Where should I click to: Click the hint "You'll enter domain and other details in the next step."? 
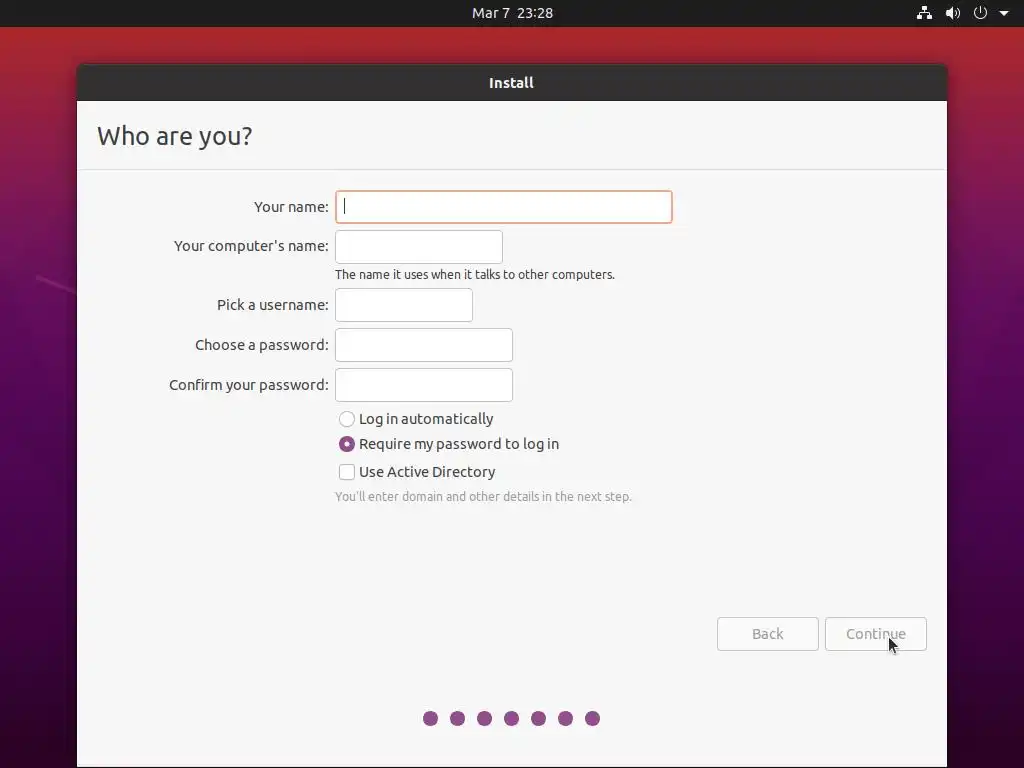click(483, 496)
